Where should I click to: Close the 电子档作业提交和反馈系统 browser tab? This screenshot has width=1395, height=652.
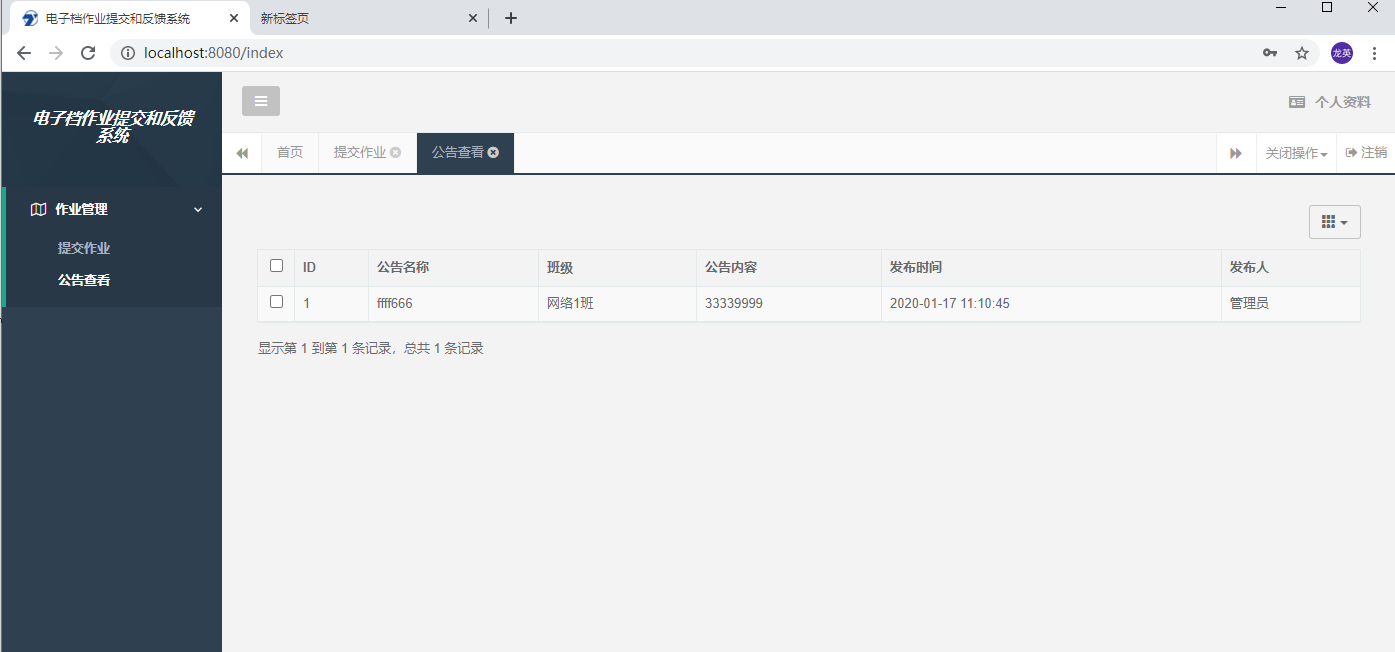click(x=233, y=18)
